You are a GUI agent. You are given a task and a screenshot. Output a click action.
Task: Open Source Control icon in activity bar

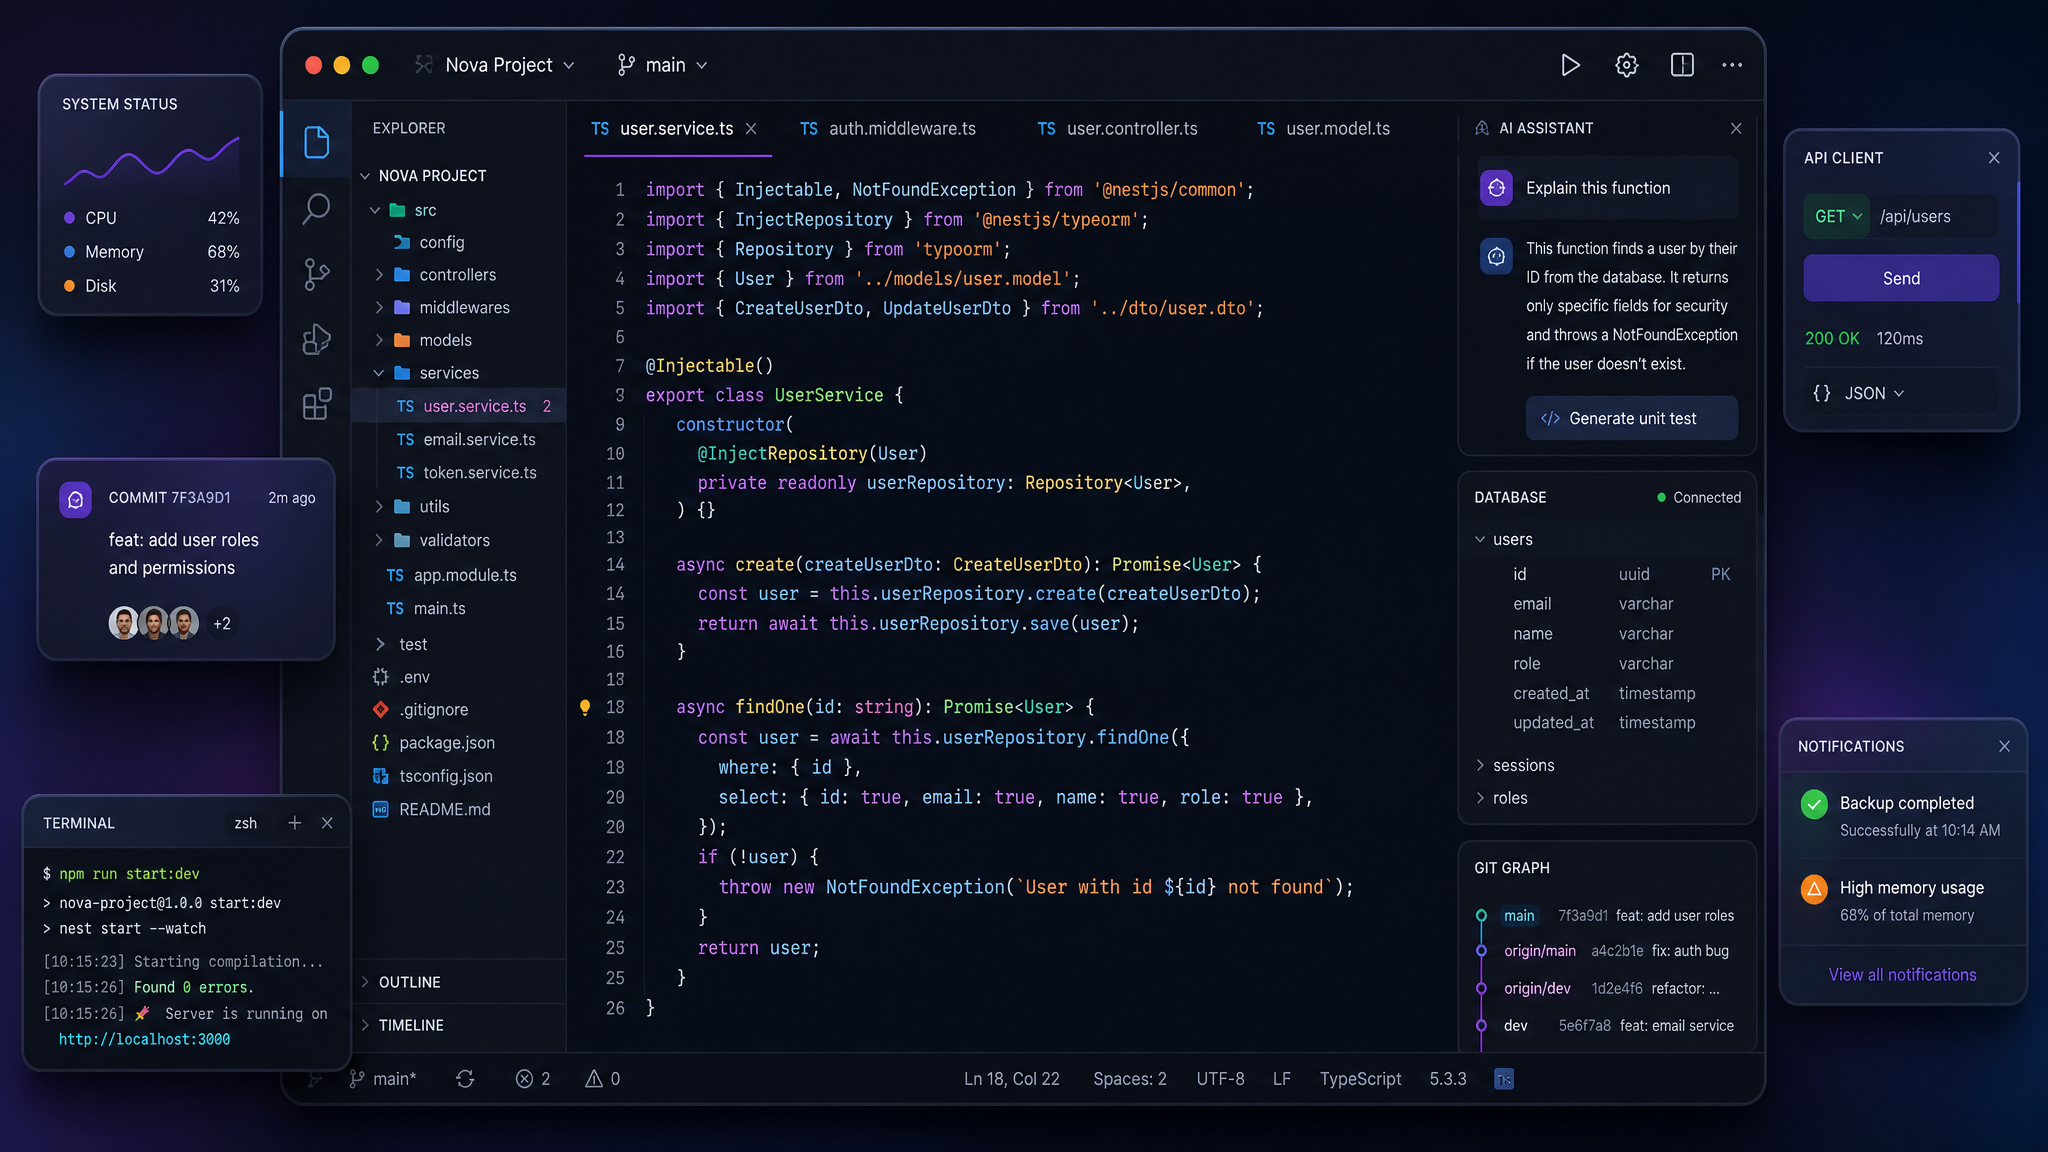point(316,274)
